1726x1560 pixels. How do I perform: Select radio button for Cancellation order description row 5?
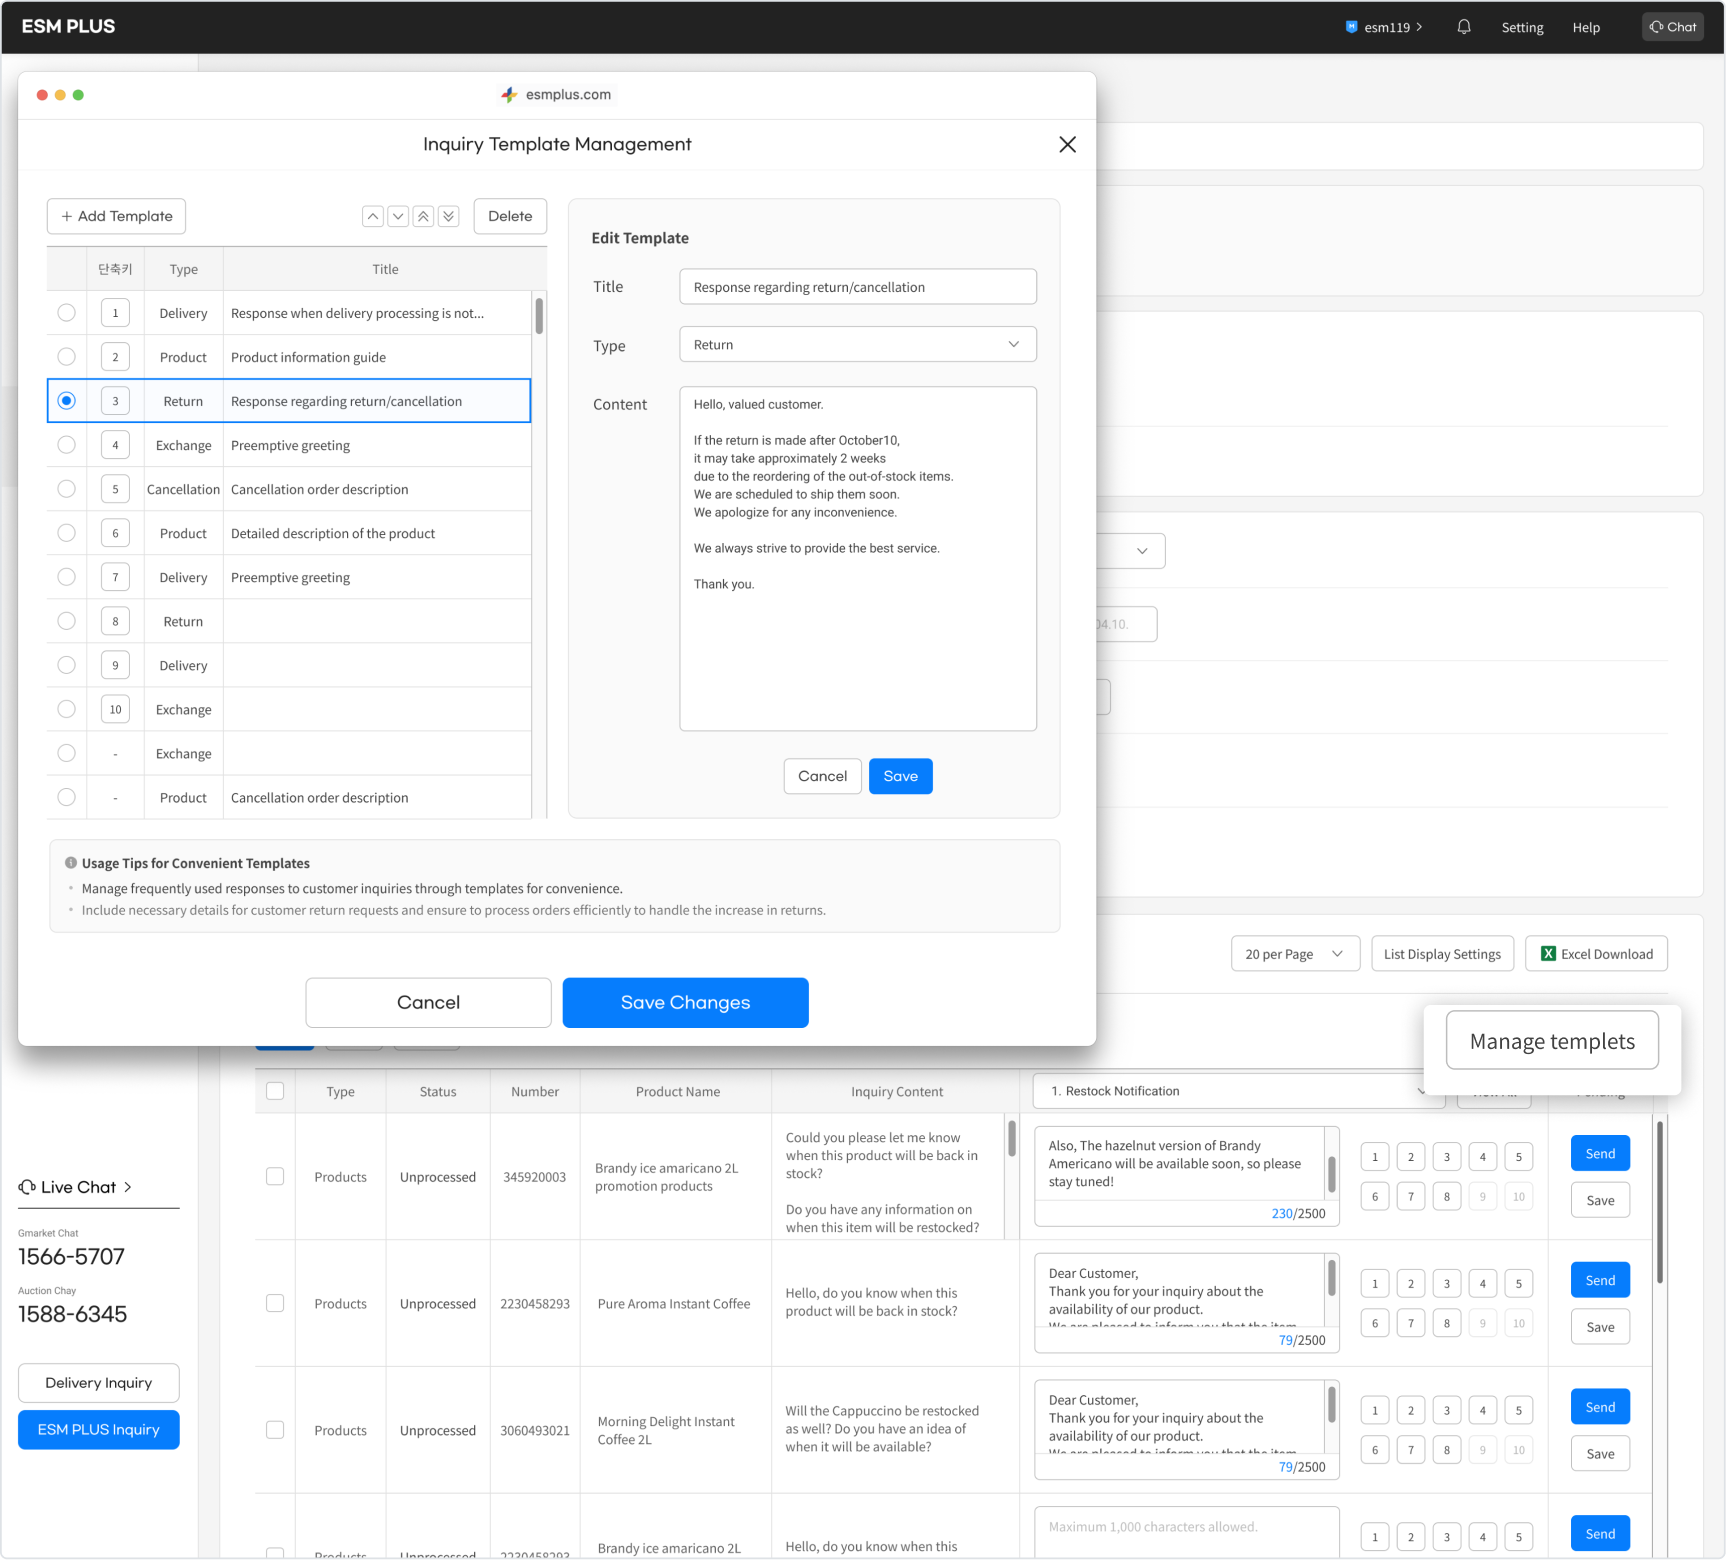click(x=66, y=489)
